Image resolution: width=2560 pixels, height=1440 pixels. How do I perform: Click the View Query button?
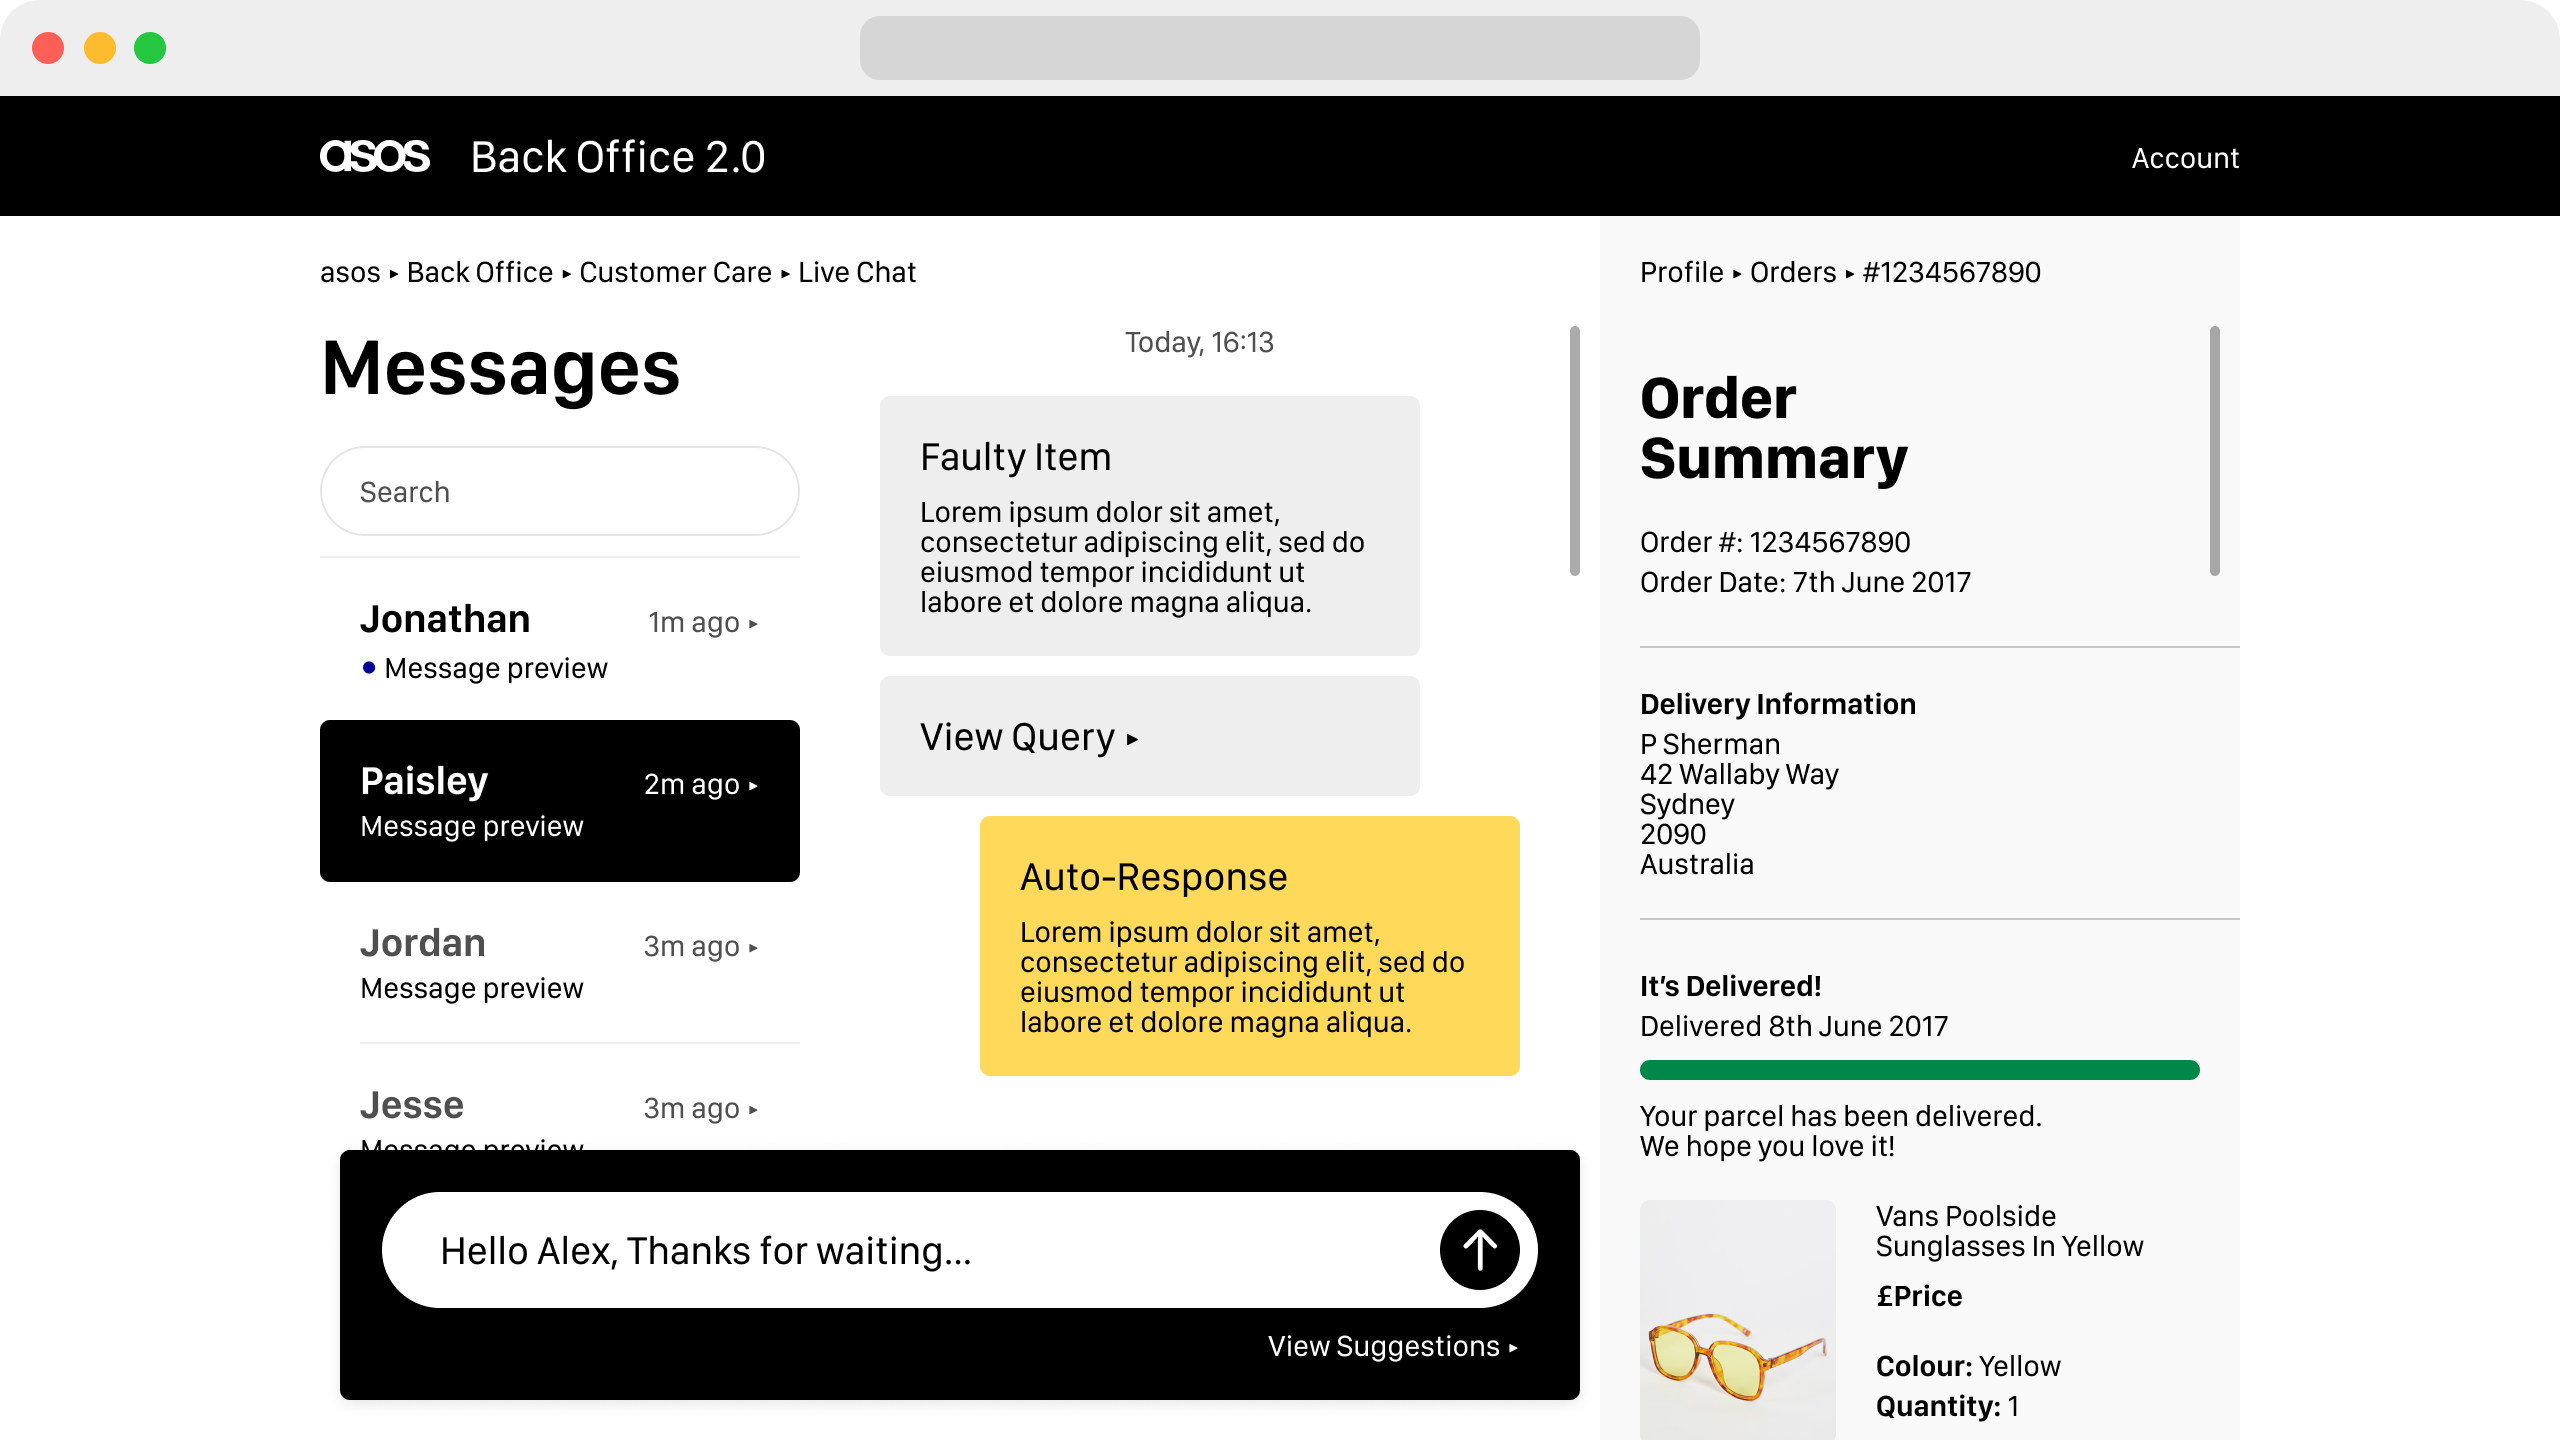coord(1150,736)
